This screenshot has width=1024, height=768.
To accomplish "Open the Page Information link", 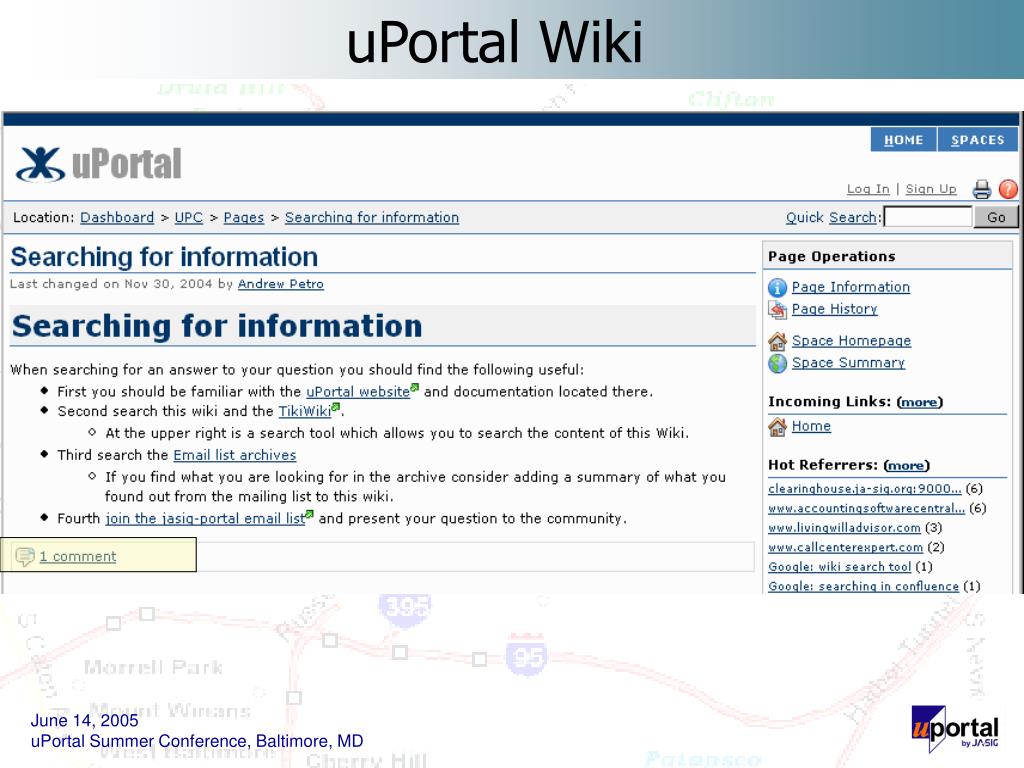I will pos(851,287).
